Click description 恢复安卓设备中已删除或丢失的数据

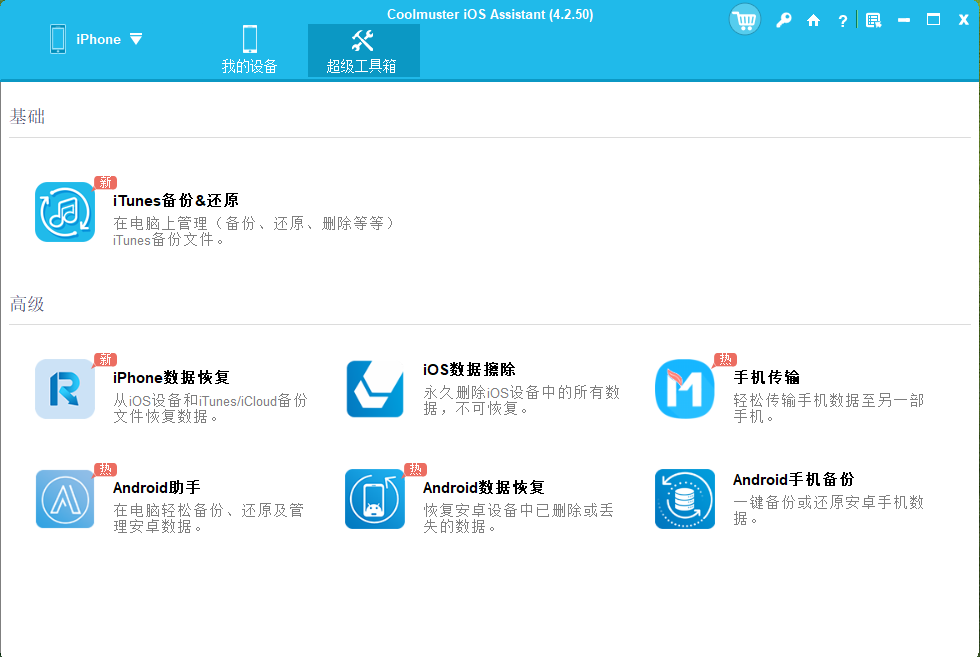tap(518, 518)
